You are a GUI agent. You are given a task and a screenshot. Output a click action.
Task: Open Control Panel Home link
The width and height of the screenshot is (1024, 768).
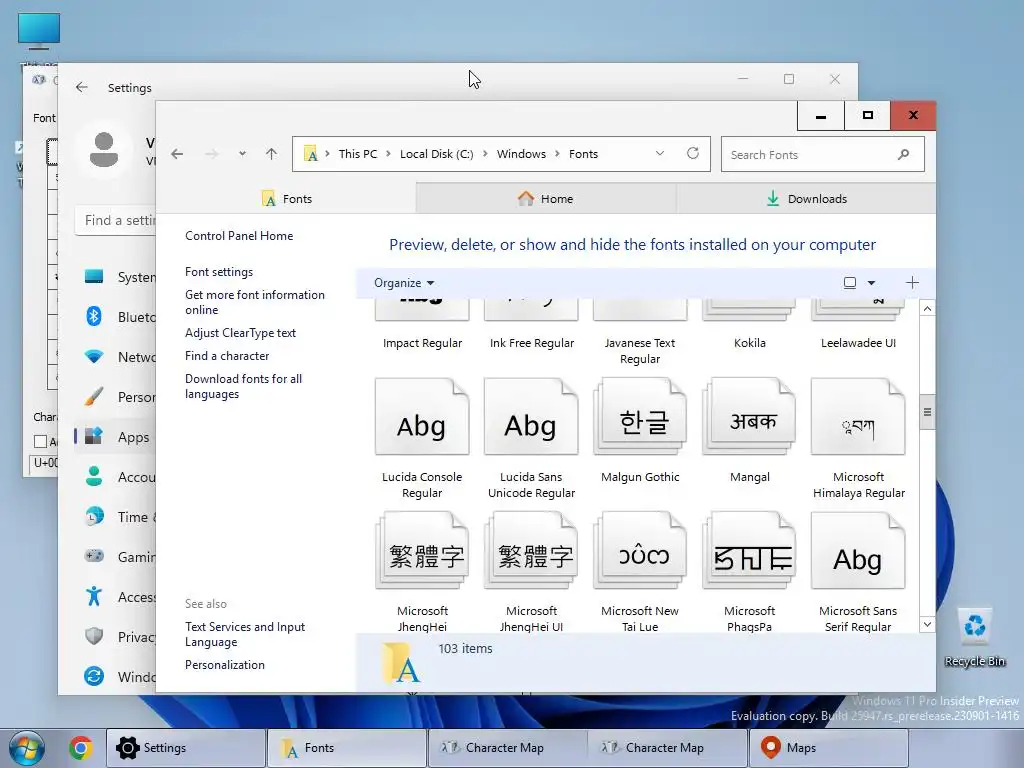[239, 236]
